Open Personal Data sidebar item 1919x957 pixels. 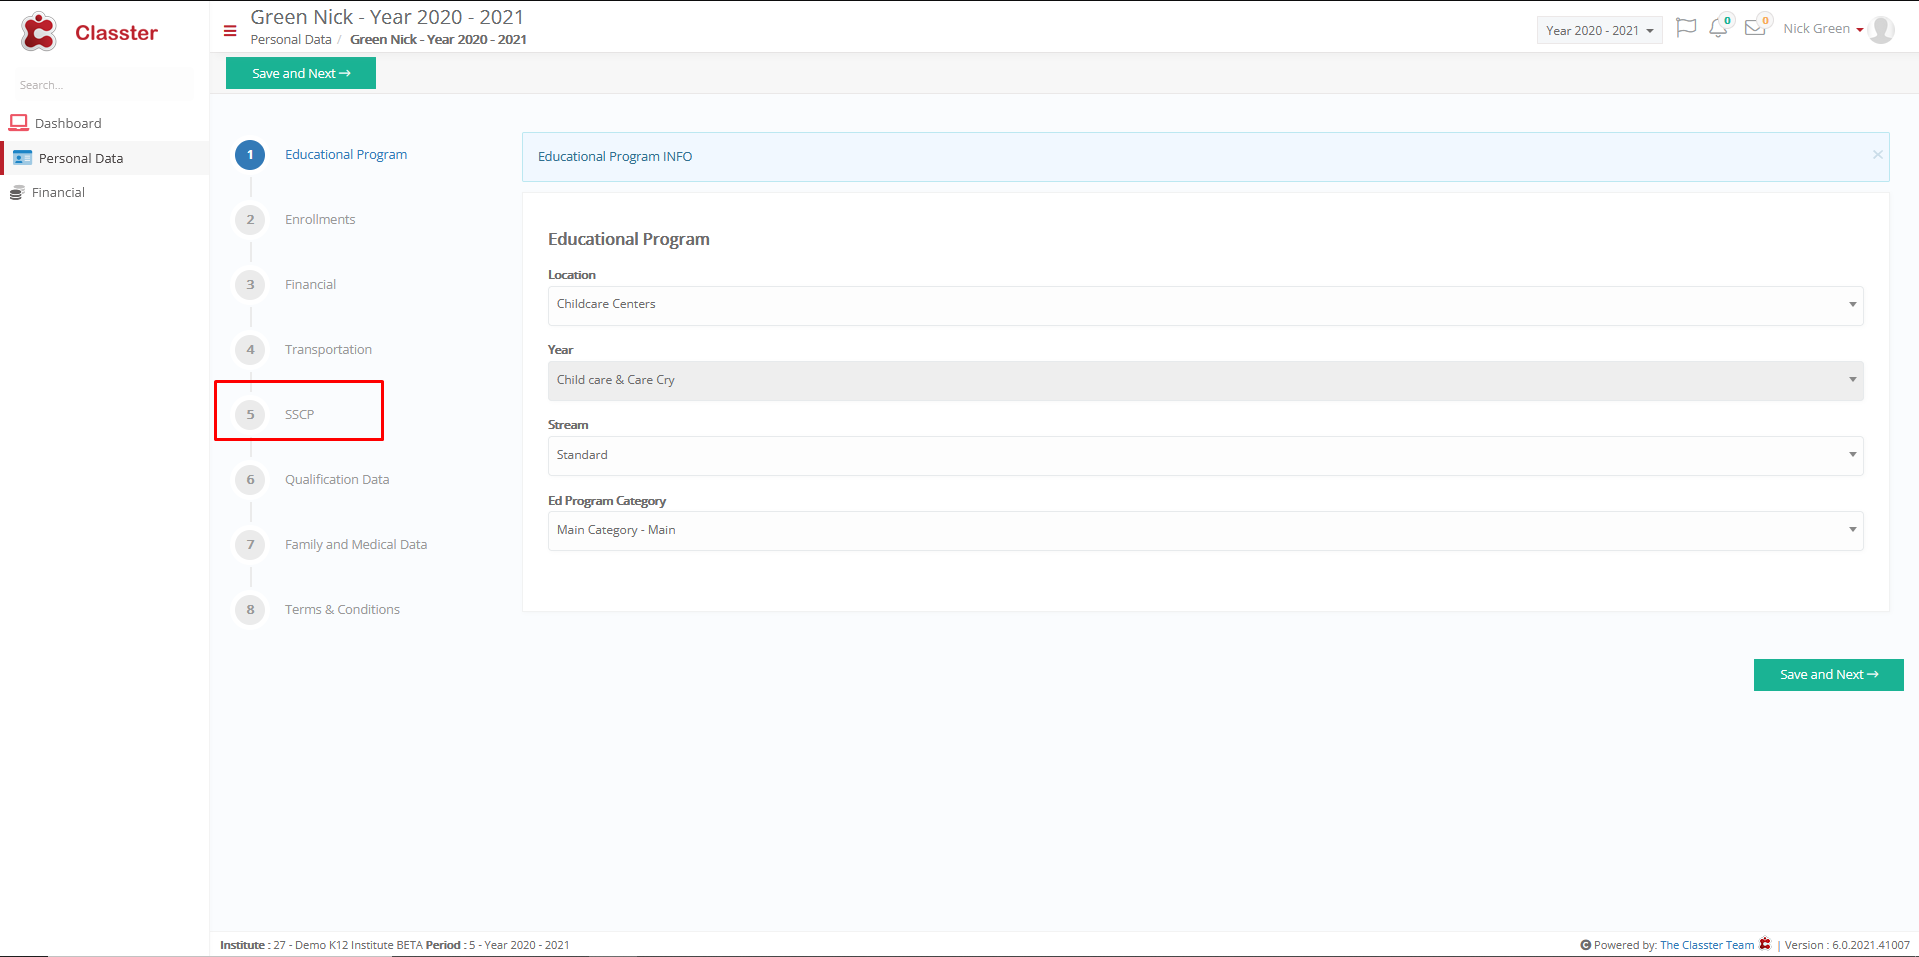pos(81,158)
